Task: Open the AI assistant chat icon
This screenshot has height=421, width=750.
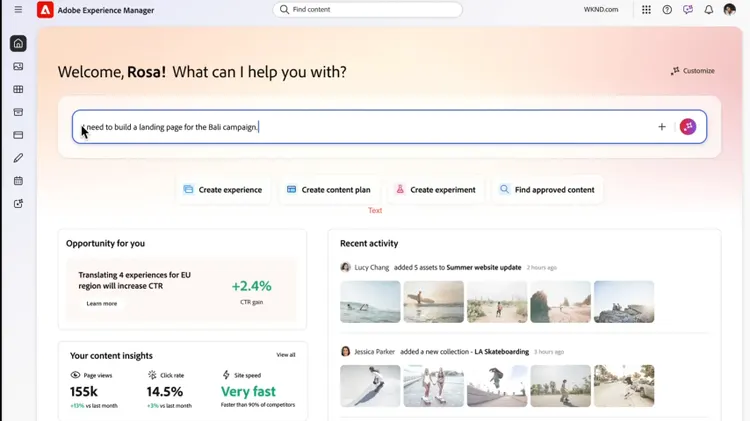Action: pos(688,10)
